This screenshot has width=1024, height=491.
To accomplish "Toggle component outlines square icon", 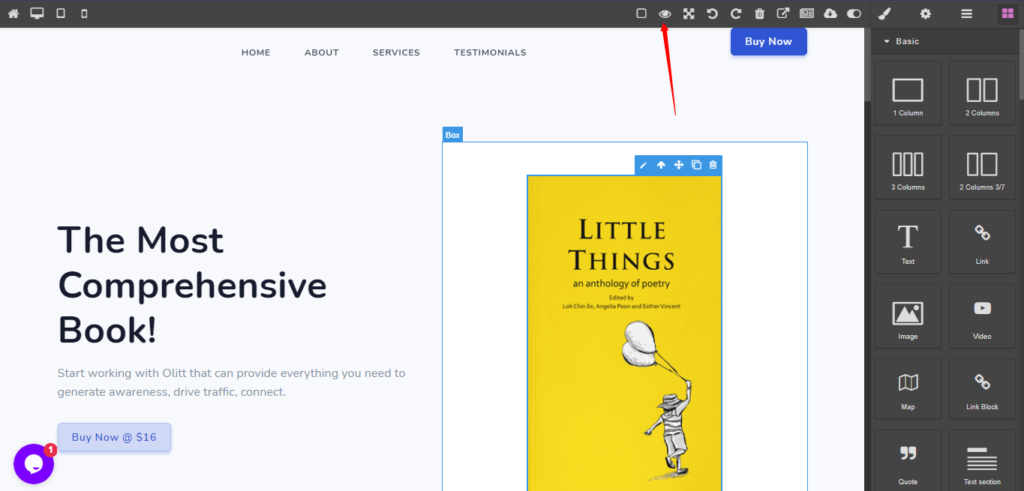I will point(642,14).
